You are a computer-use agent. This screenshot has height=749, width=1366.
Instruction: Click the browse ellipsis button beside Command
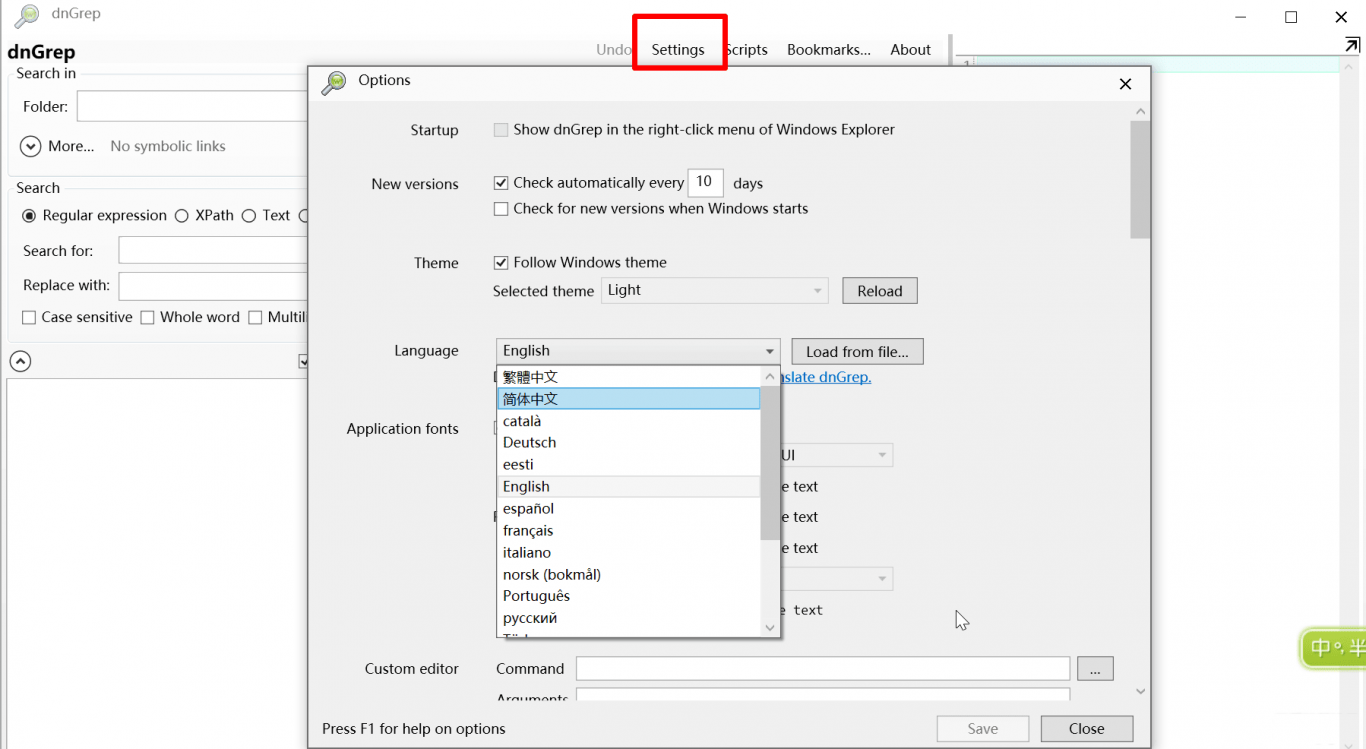click(1095, 669)
